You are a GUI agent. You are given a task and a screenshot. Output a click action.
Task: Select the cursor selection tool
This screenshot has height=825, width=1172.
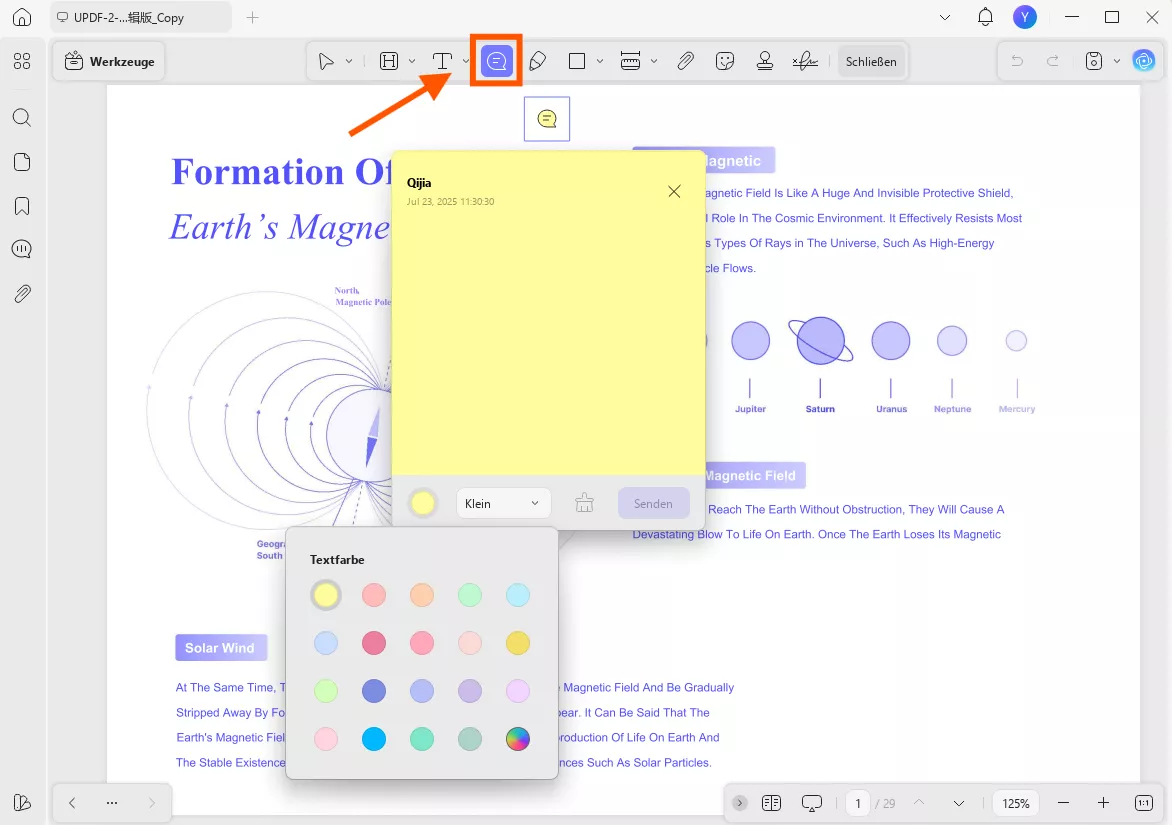[326, 61]
